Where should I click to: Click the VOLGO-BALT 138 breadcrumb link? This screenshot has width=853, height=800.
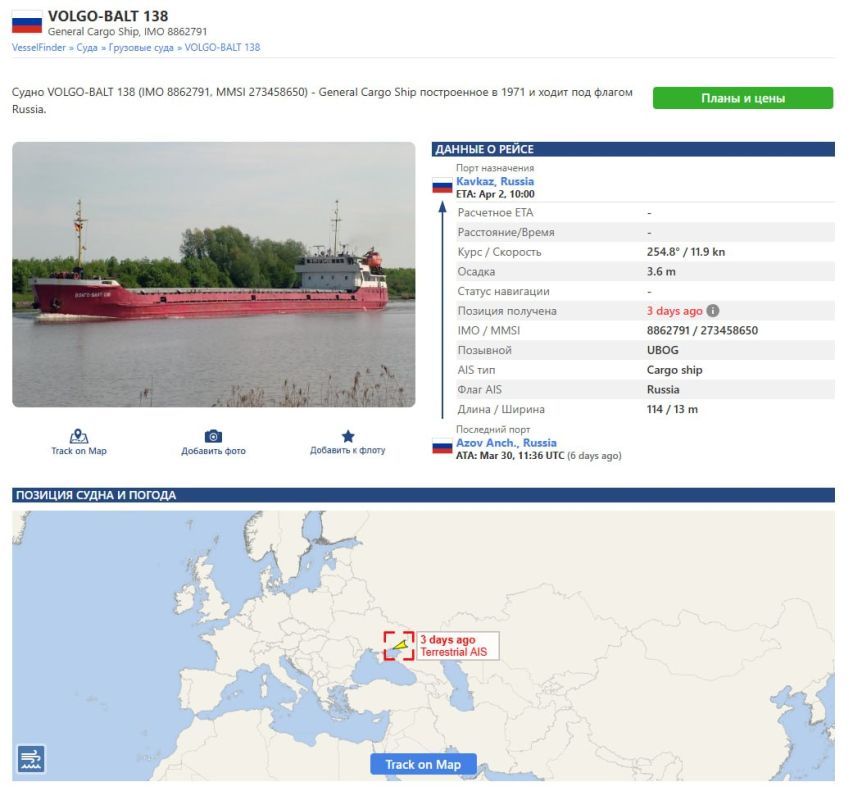(222, 47)
